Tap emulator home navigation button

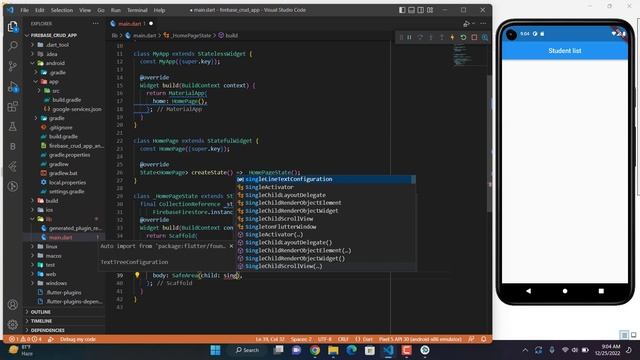[565, 291]
